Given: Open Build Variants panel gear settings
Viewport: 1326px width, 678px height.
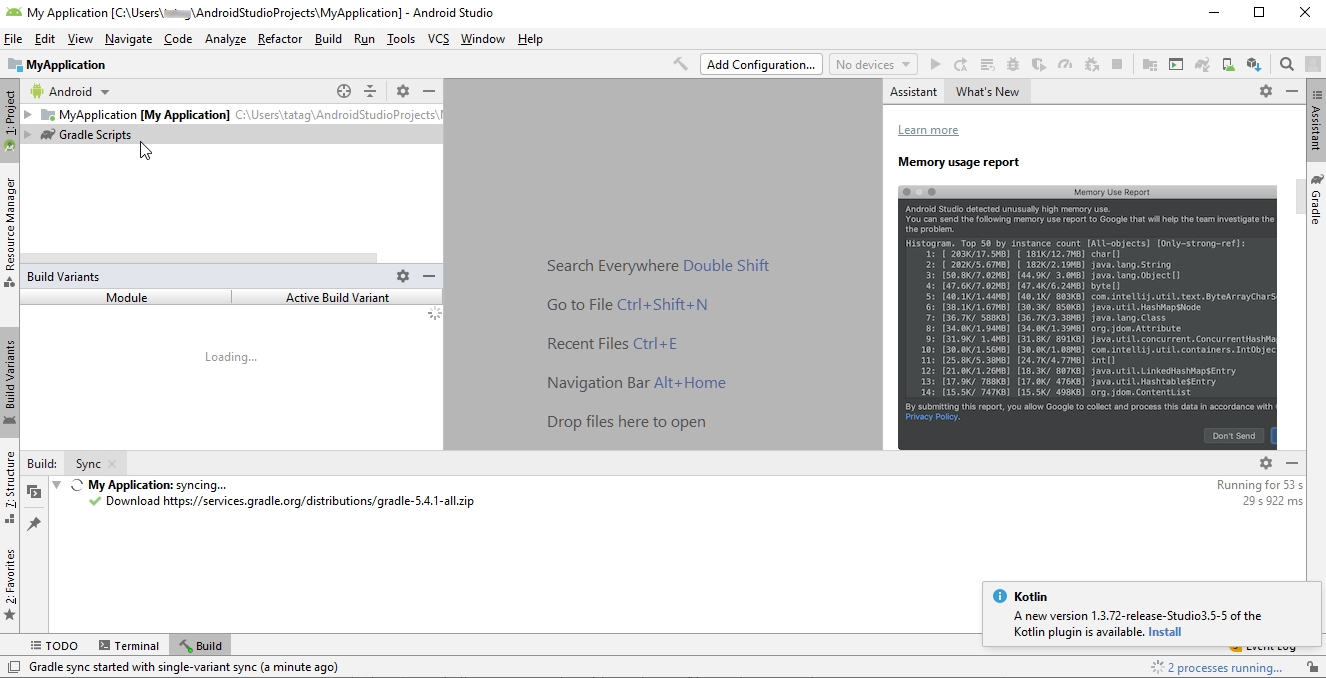Looking at the screenshot, I should [x=403, y=276].
